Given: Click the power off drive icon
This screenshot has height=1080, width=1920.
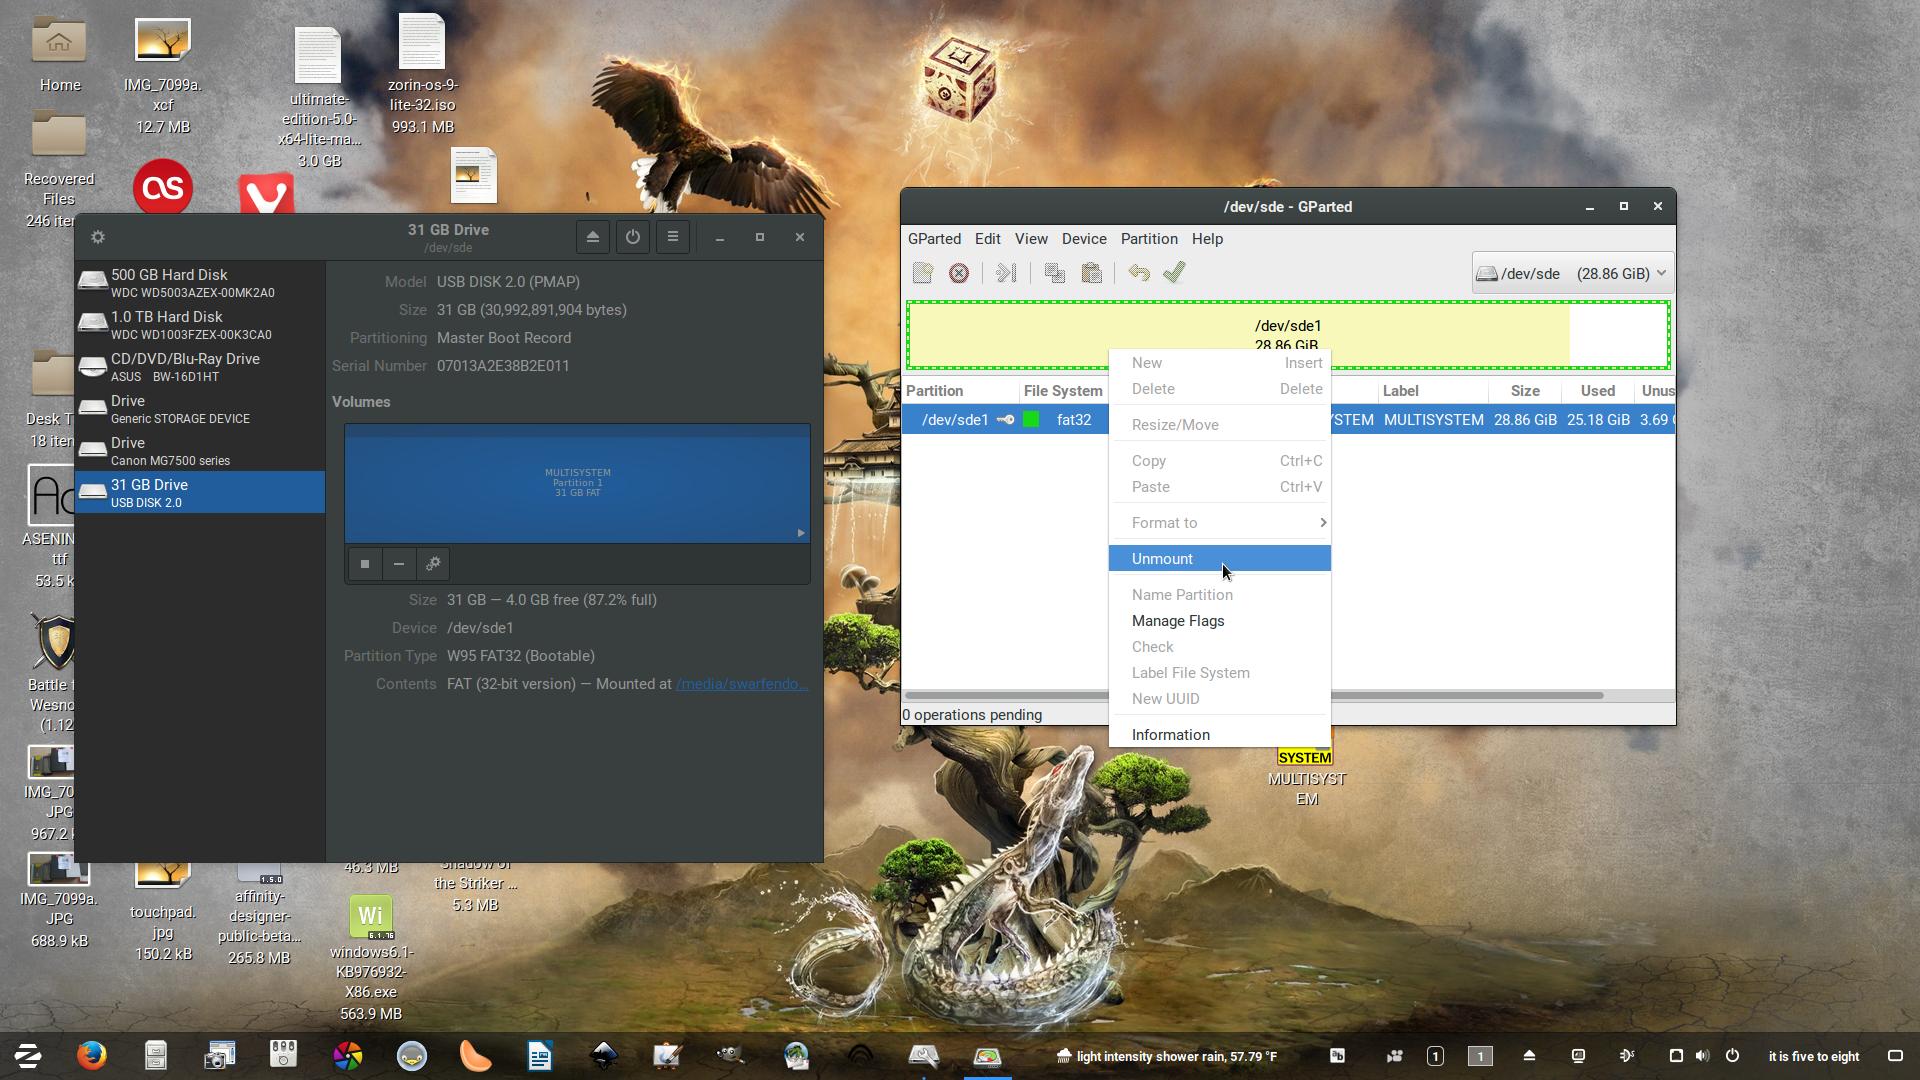Looking at the screenshot, I should [632, 237].
